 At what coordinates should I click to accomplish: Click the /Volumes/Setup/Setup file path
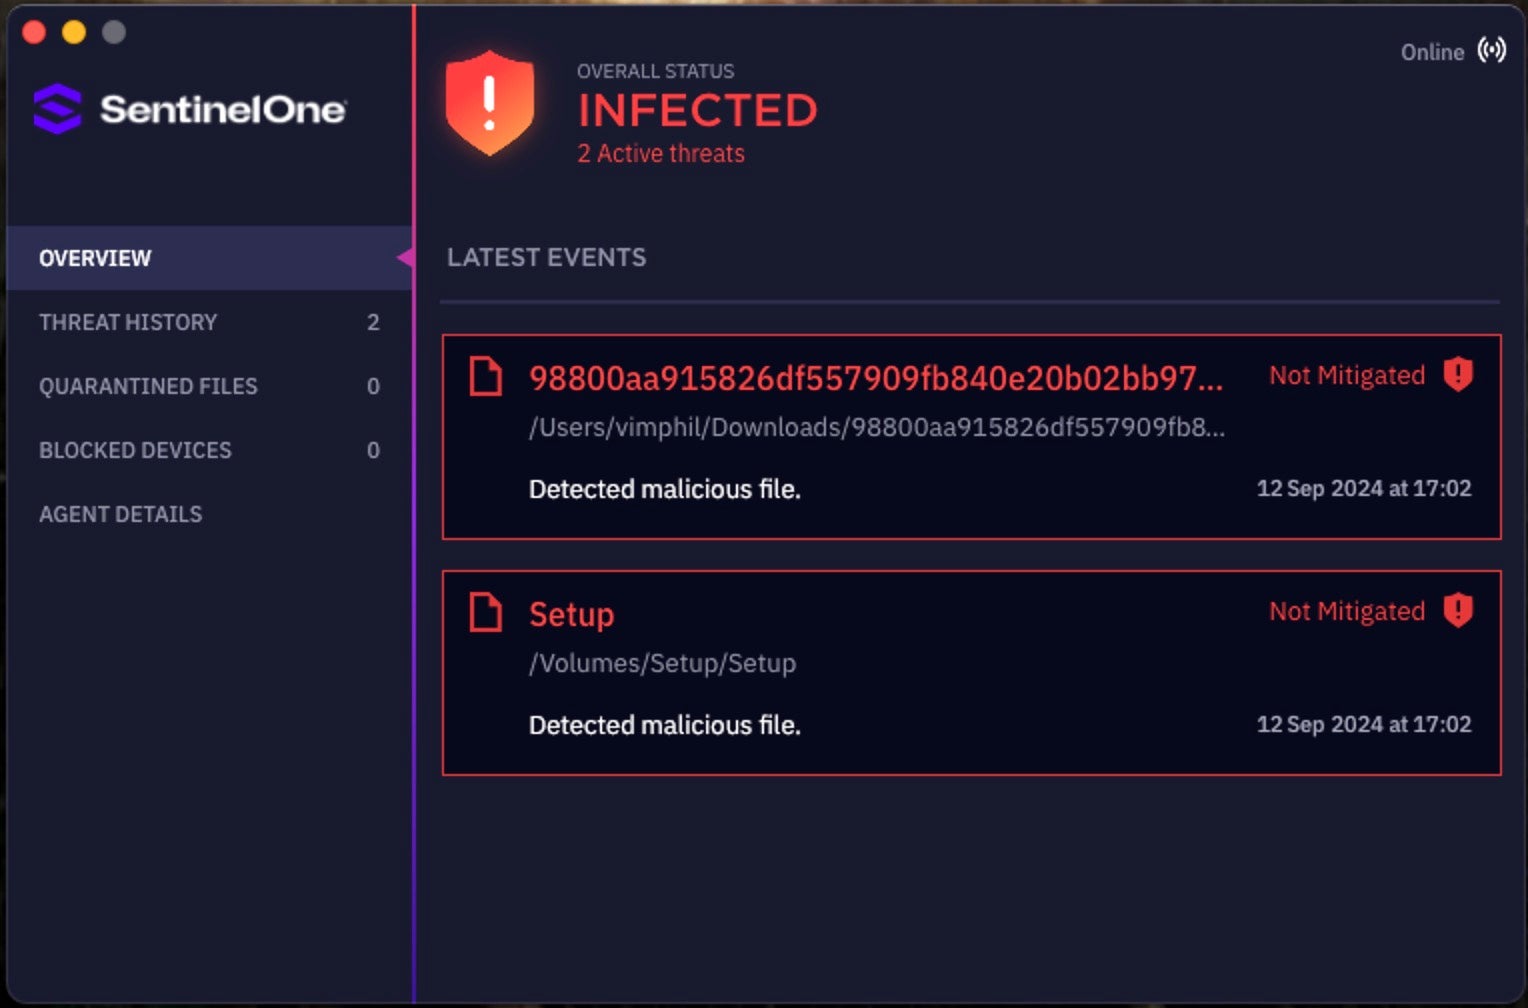point(662,663)
